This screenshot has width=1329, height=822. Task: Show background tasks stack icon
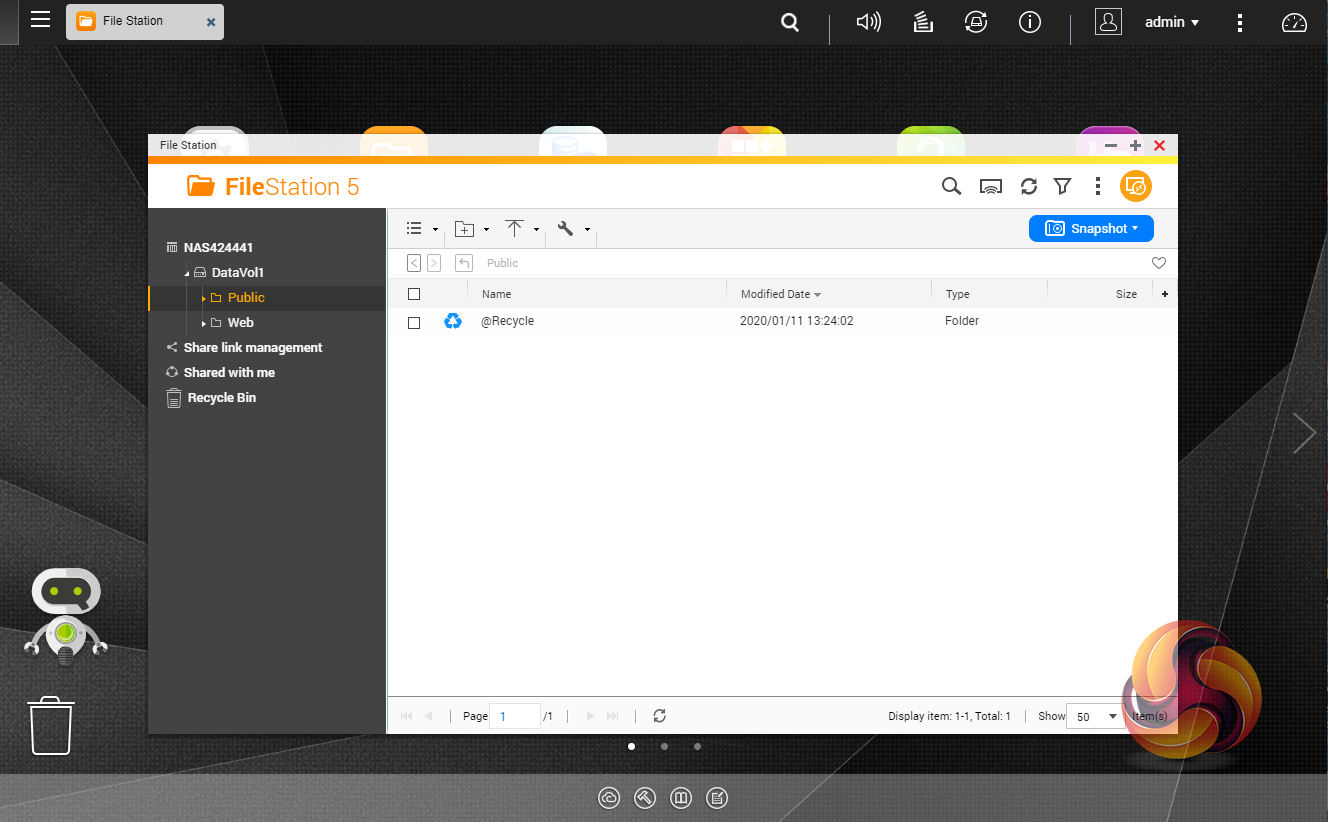(x=923, y=22)
